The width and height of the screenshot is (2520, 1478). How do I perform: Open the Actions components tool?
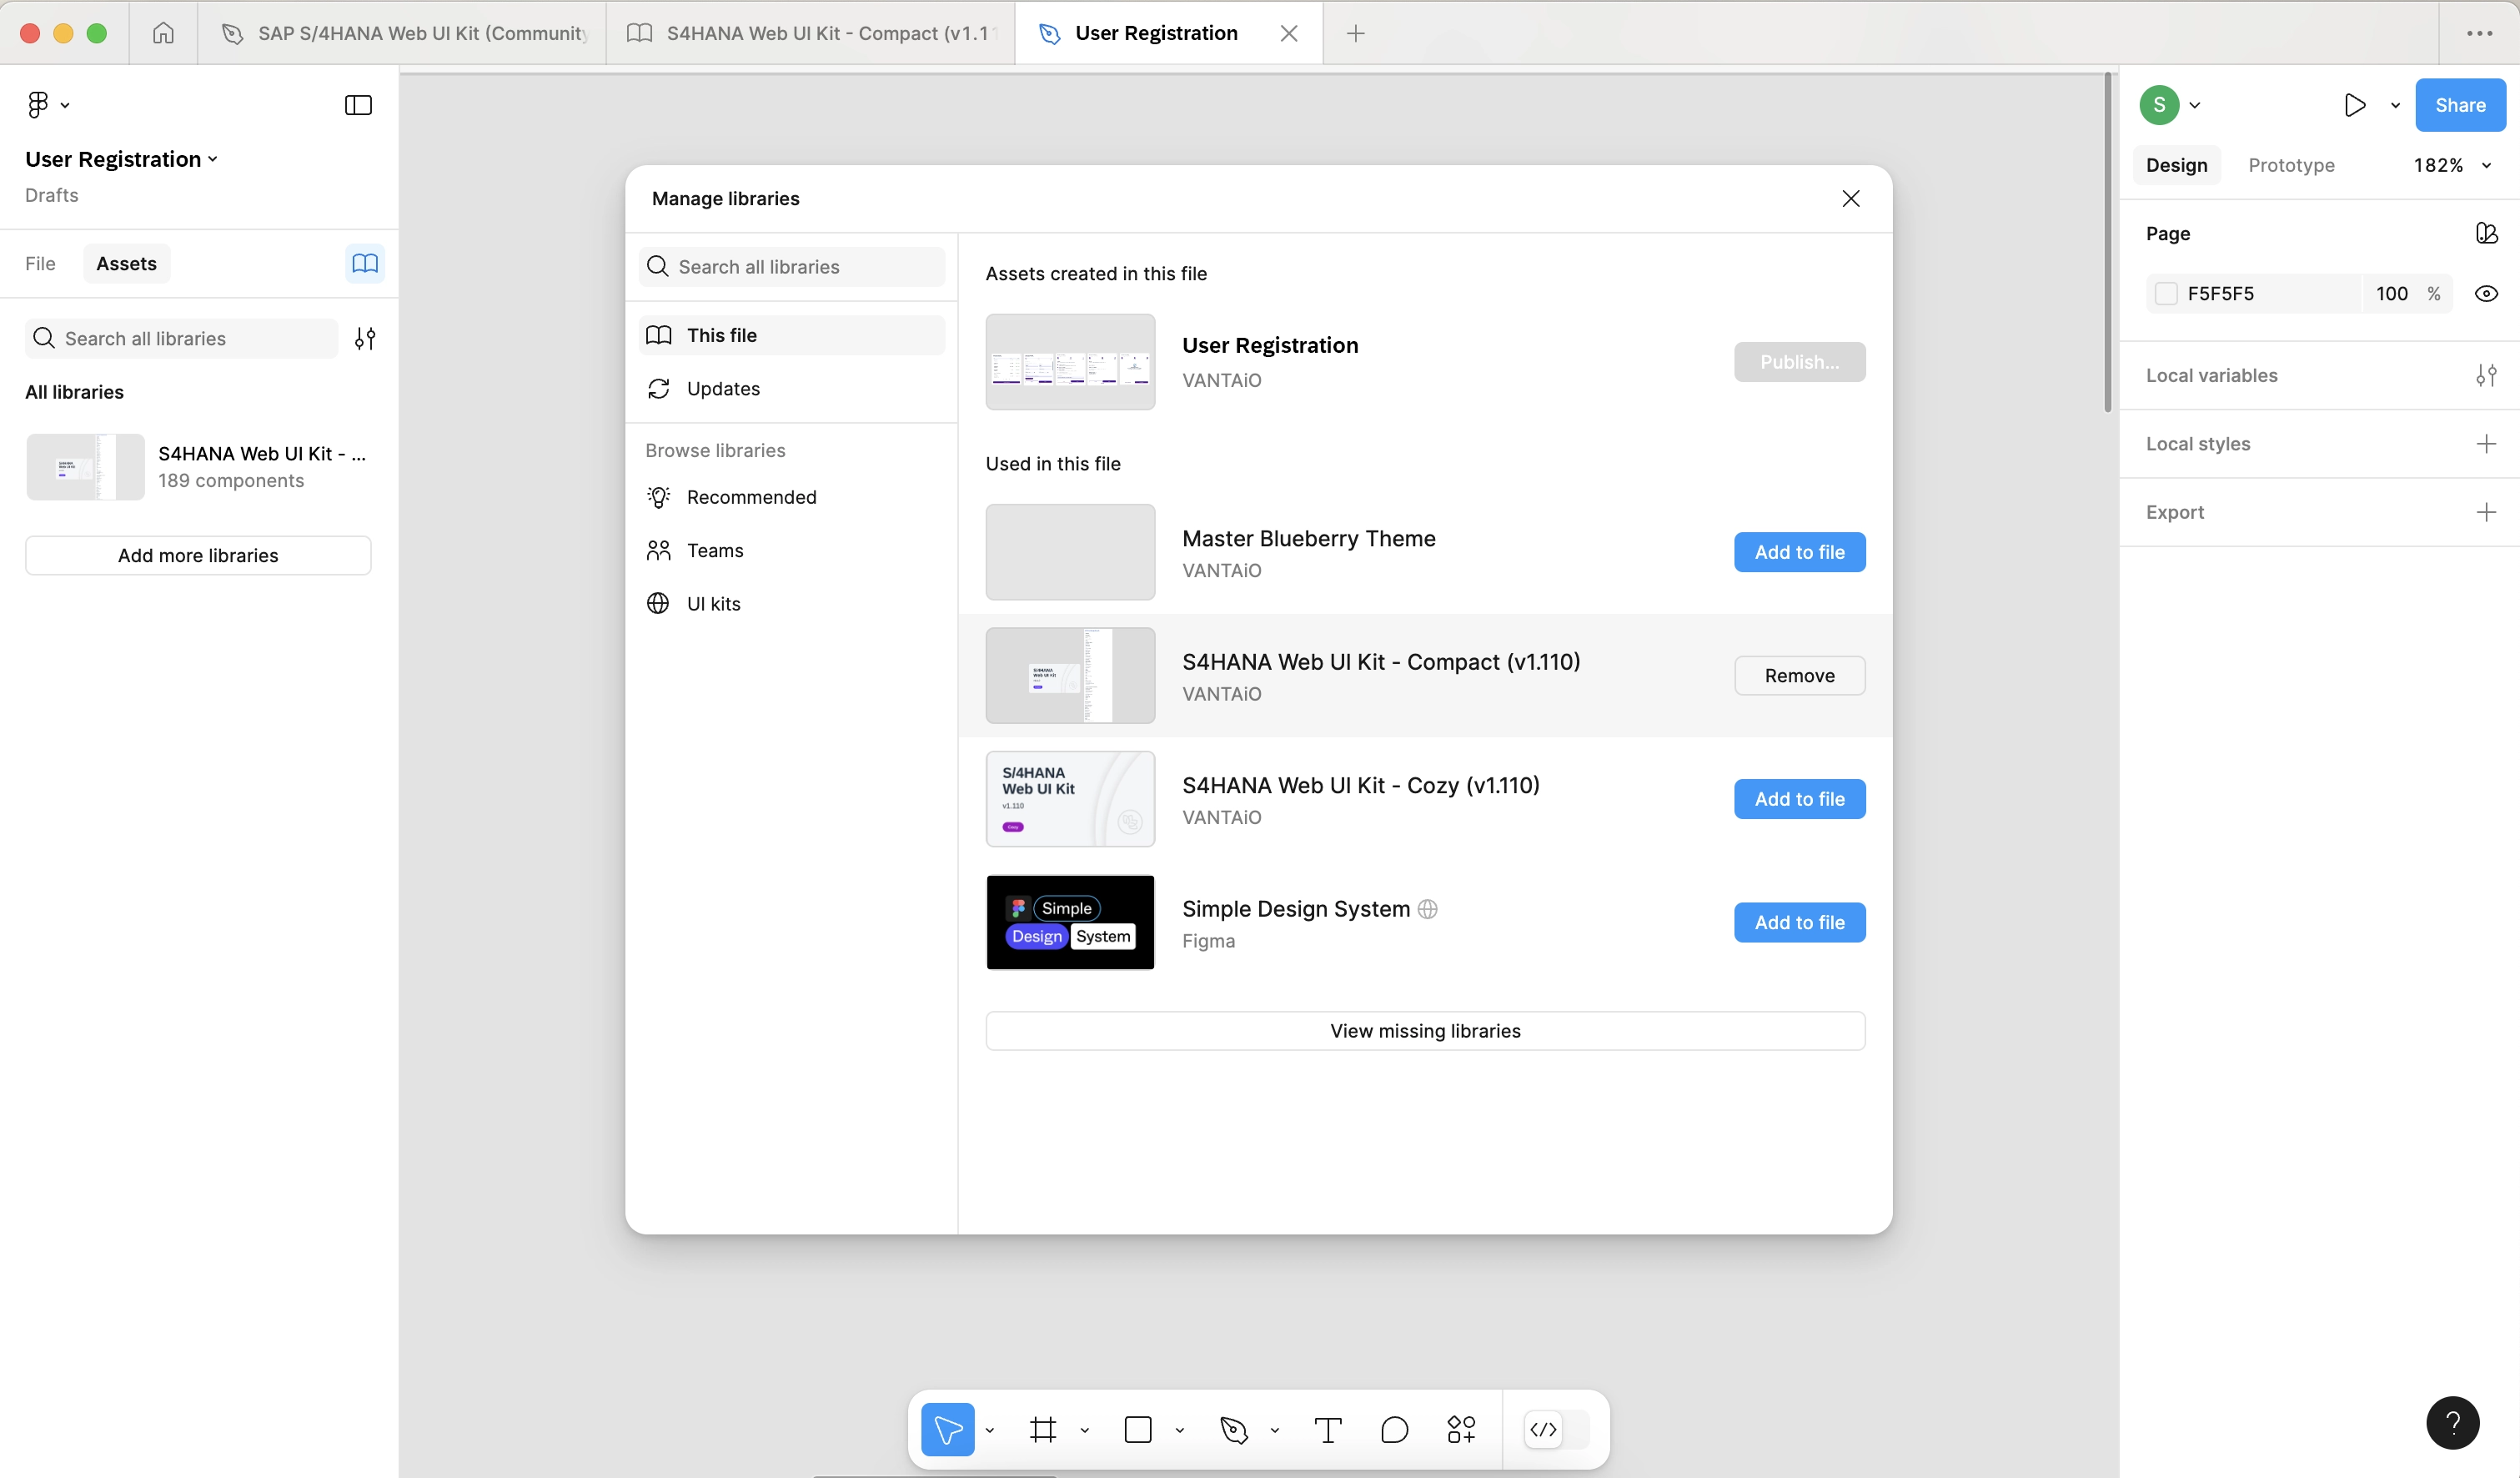(1461, 1430)
